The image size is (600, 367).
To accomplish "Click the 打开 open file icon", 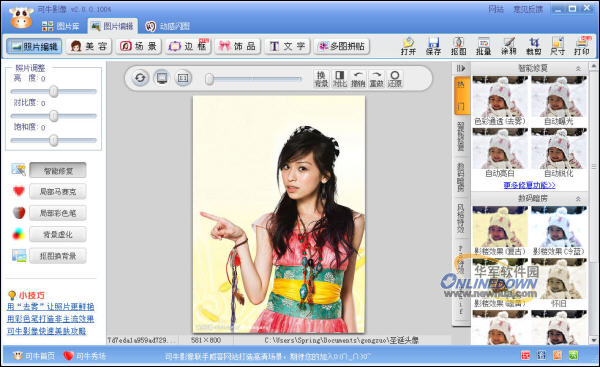I will click(x=408, y=46).
